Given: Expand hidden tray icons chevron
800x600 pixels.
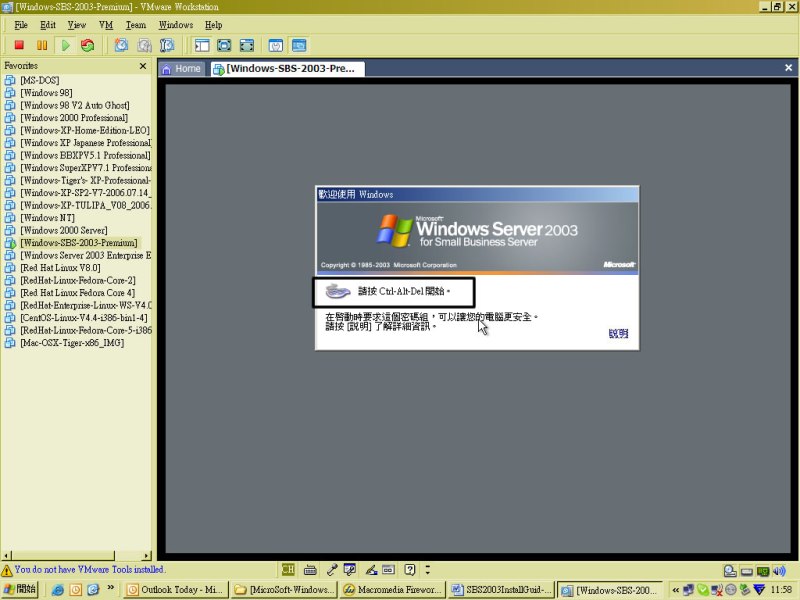Looking at the screenshot, I should tap(676, 590).
